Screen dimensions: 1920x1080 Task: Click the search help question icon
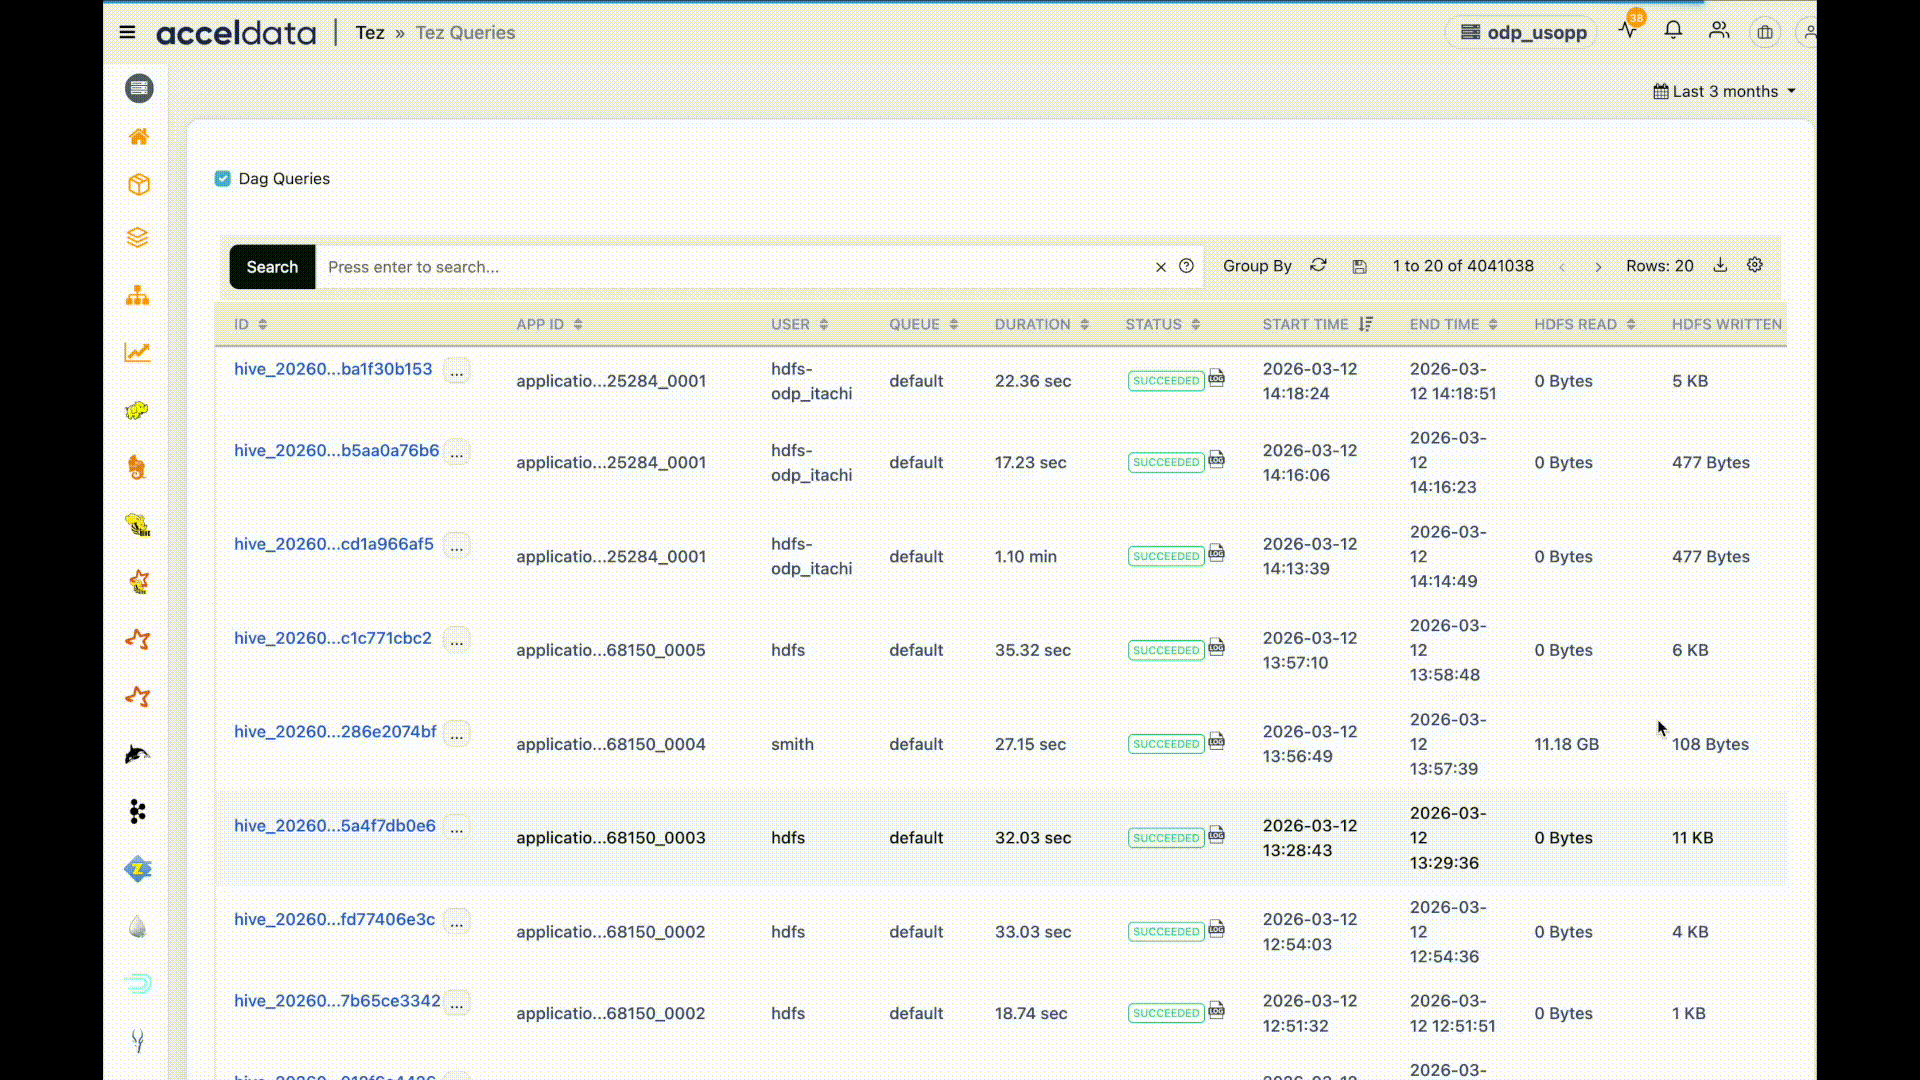(x=1186, y=266)
